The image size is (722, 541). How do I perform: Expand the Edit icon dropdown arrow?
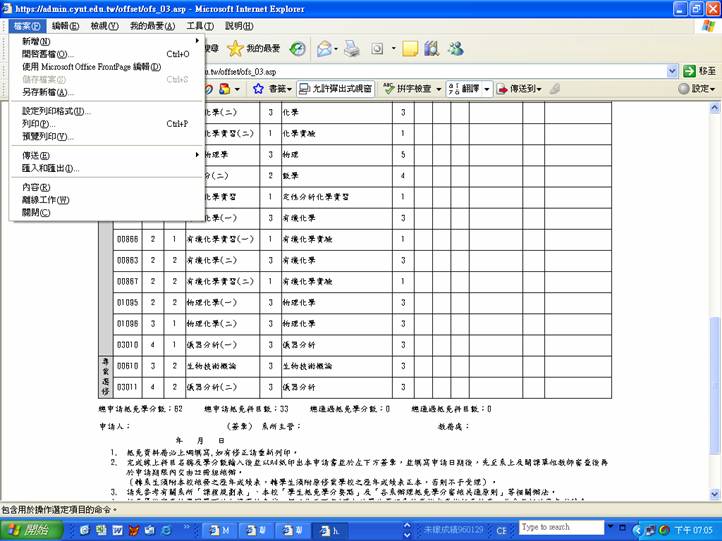point(394,49)
